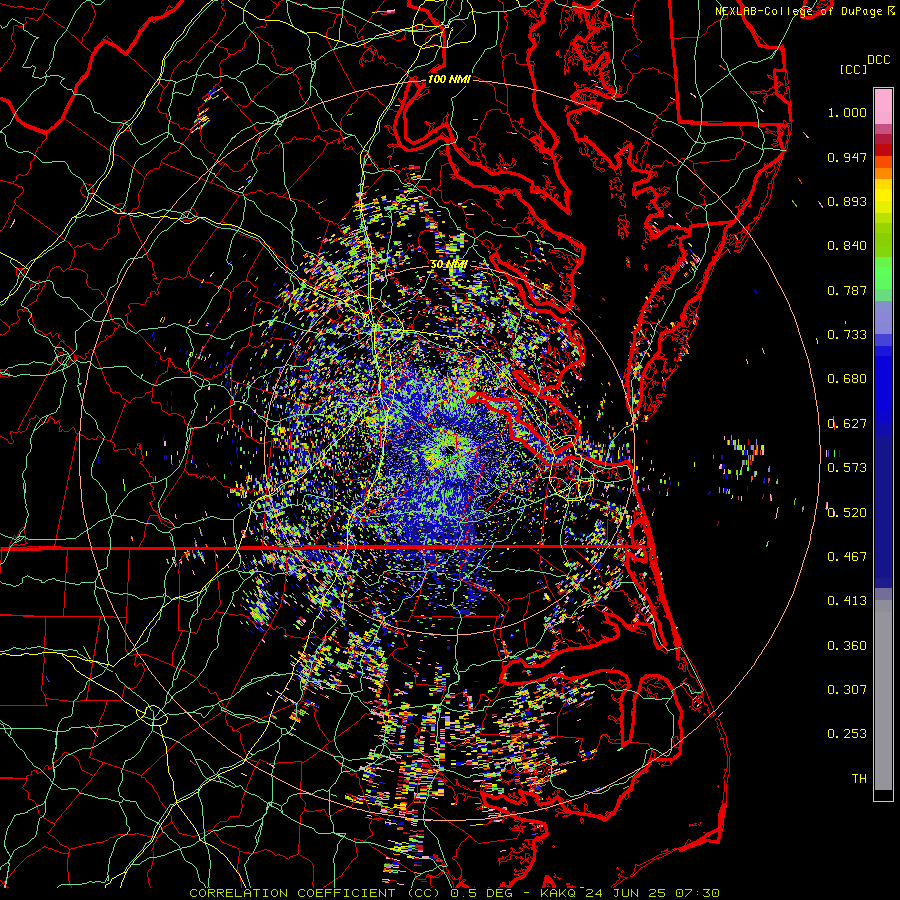Click the 0.307 legend value
The image size is (900, 900).
pos(847,690)
